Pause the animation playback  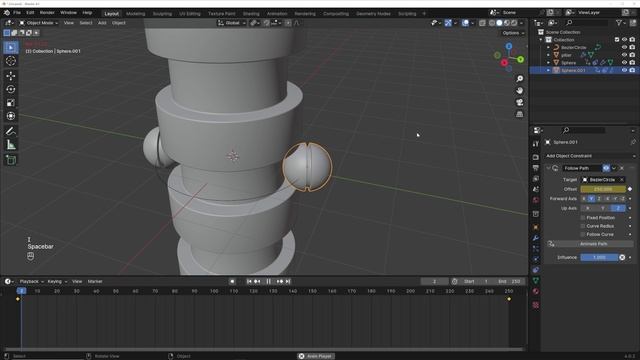(x=269, y=282)
